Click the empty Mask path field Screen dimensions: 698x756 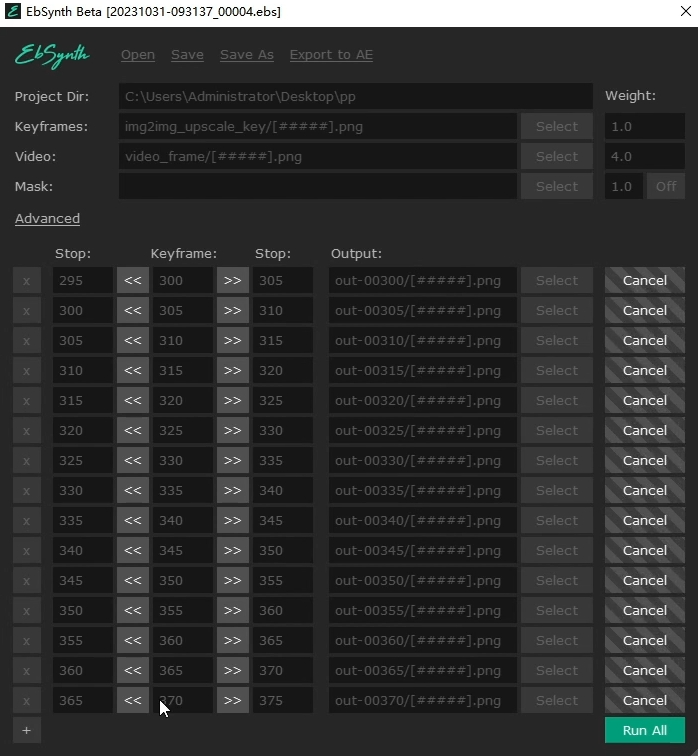(x=318, y=187)
